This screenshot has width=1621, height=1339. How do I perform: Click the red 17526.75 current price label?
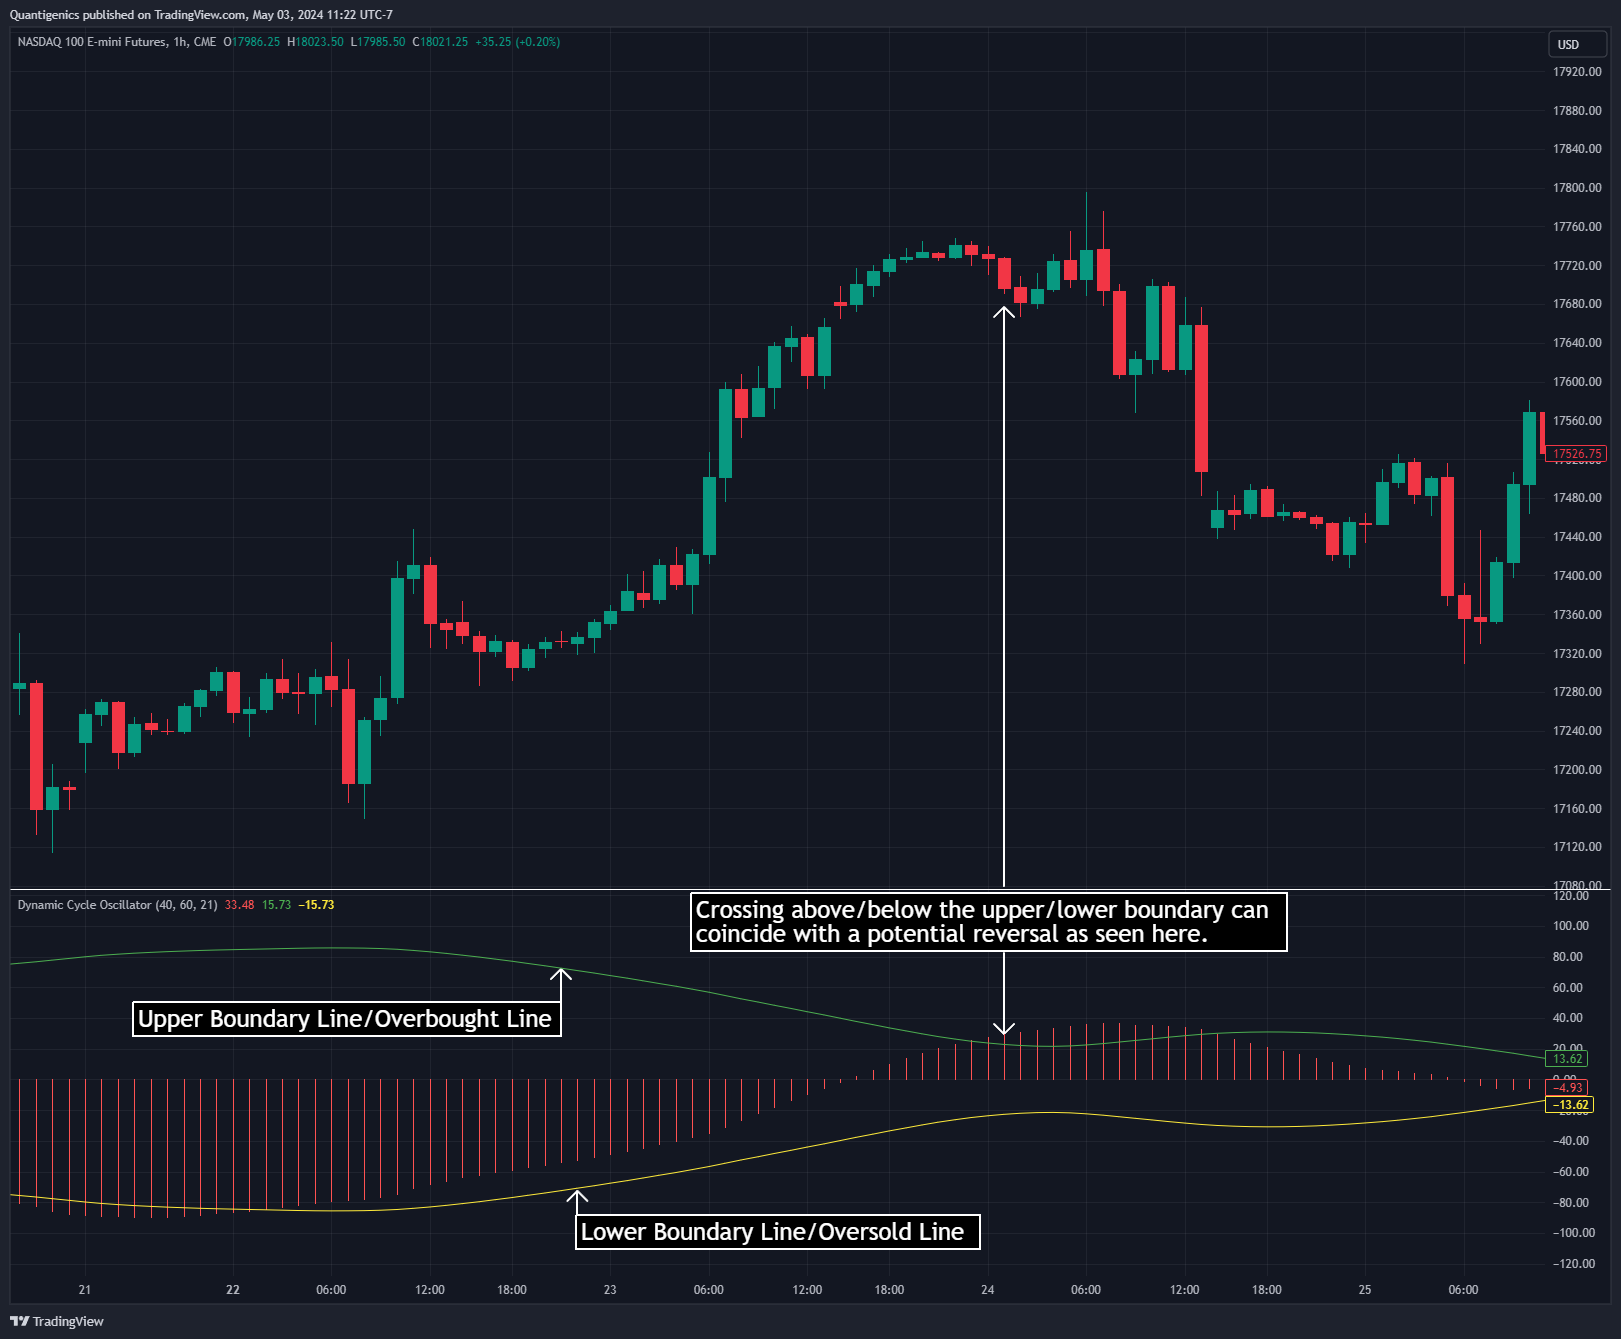1576,454
